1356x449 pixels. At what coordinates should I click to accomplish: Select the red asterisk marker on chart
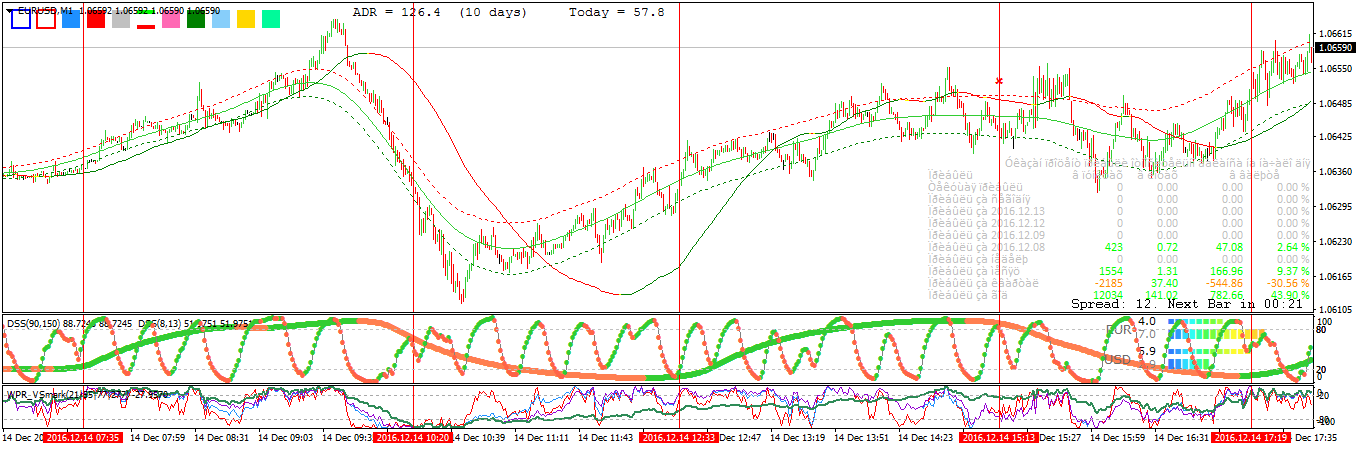(x=999, y=81)
